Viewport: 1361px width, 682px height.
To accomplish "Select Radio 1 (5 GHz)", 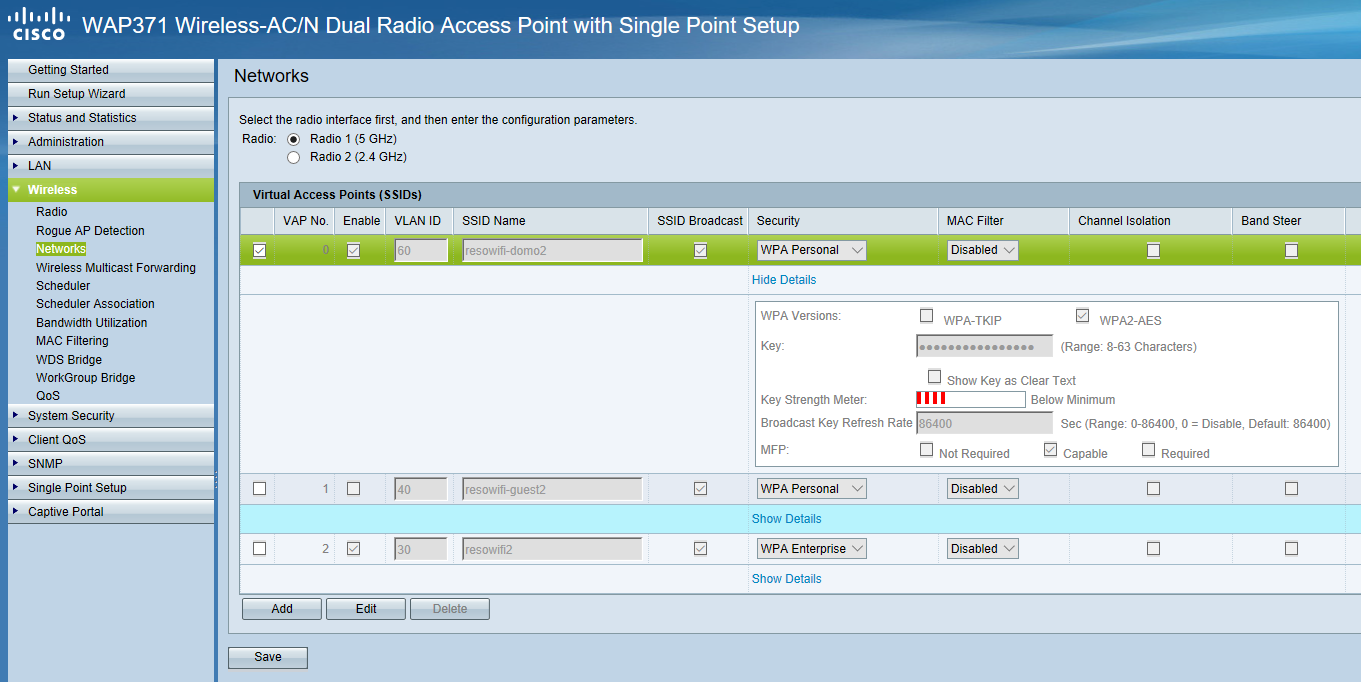I will (x=294, y=139).
